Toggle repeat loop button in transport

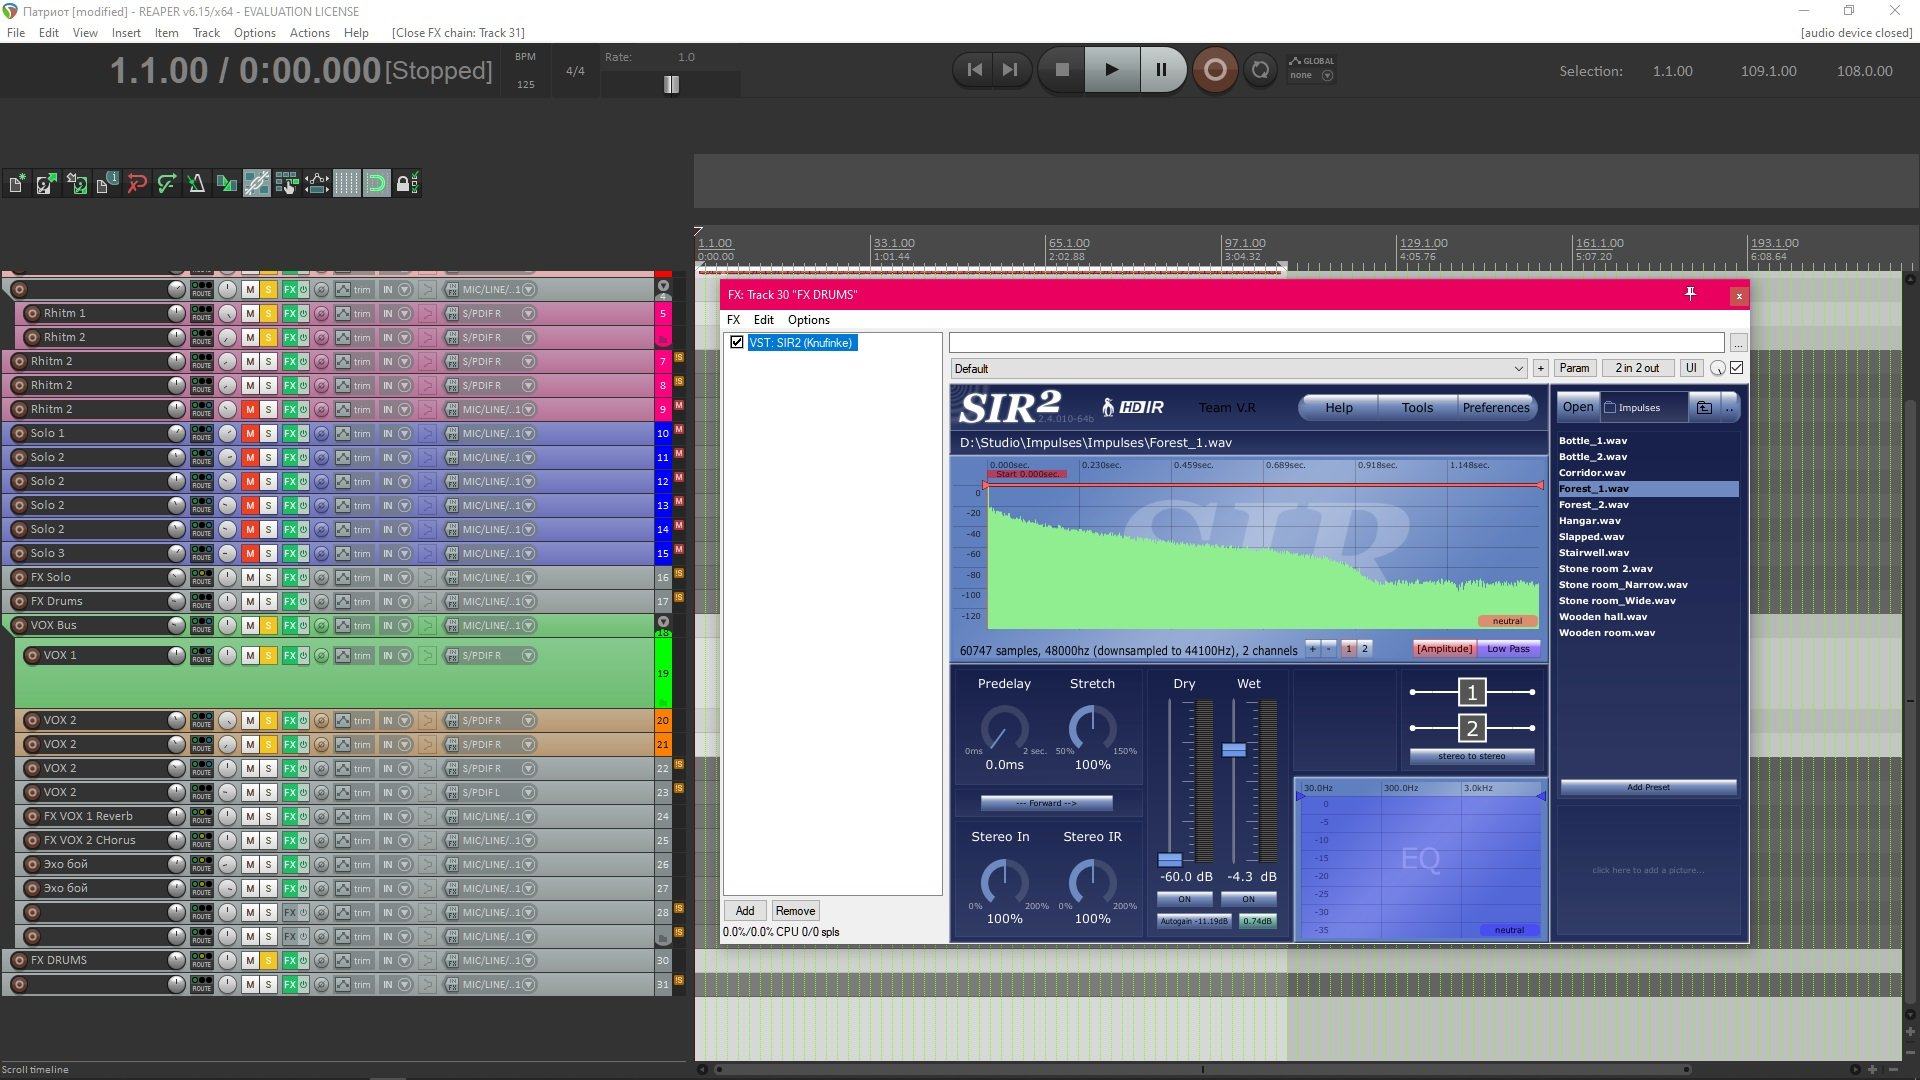pos(1260,70)
